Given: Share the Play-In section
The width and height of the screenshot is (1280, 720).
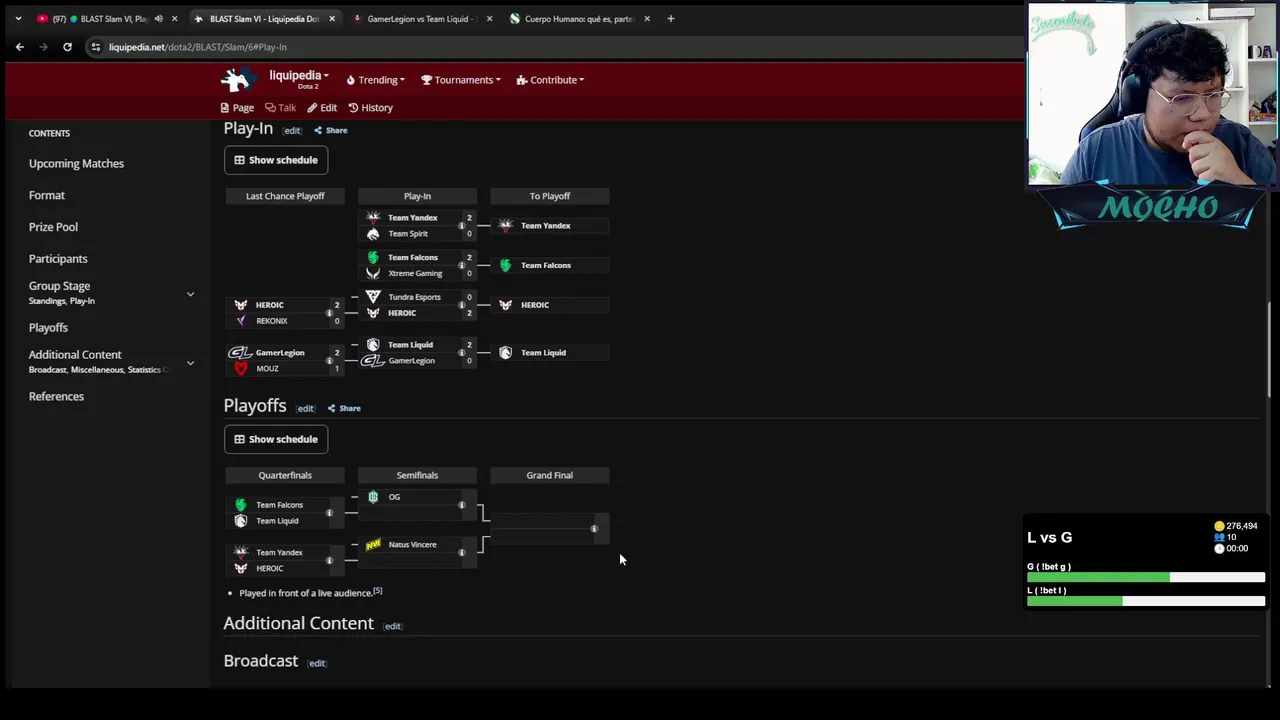Looking at the screenshot, I should click(331, 130).
